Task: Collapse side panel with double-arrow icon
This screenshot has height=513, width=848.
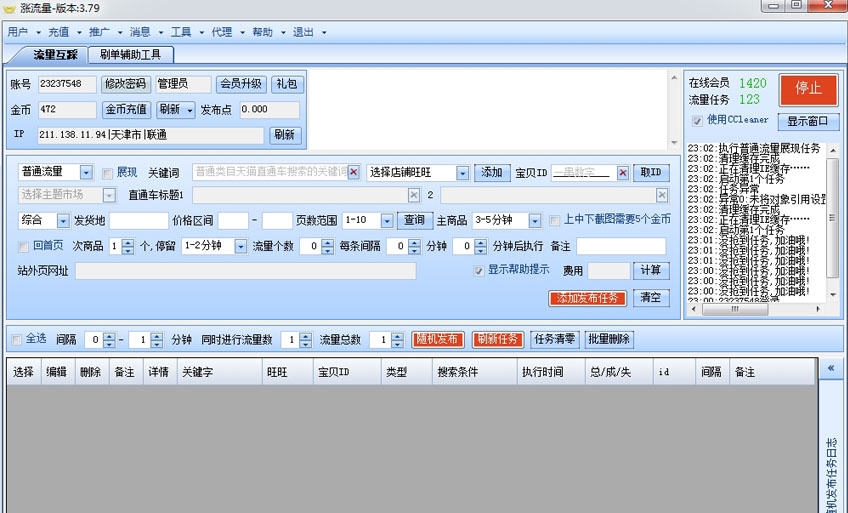Action: [831, 368]
